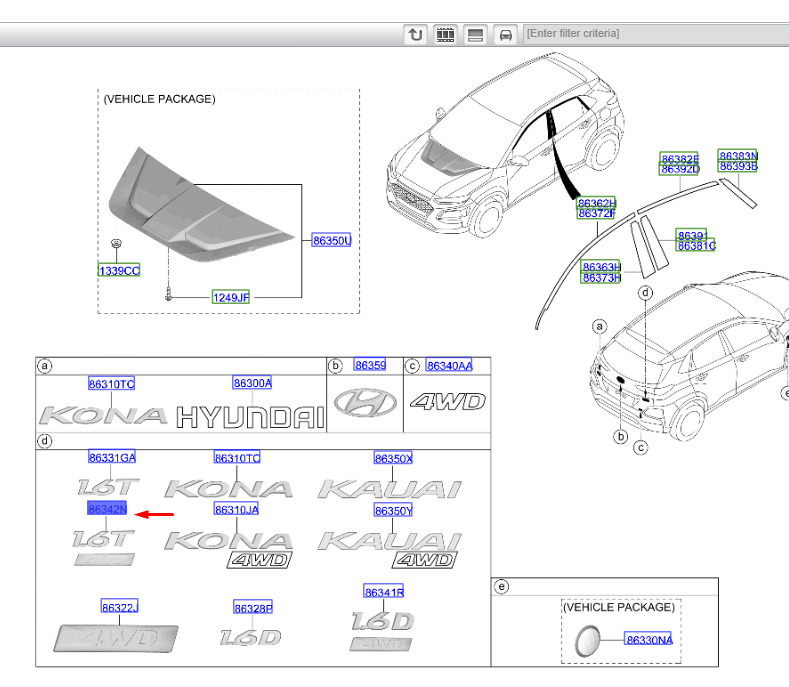This screenshot has height=687, width=789.
Task: Click the split panel layout icon
Action: click(476, 35)
